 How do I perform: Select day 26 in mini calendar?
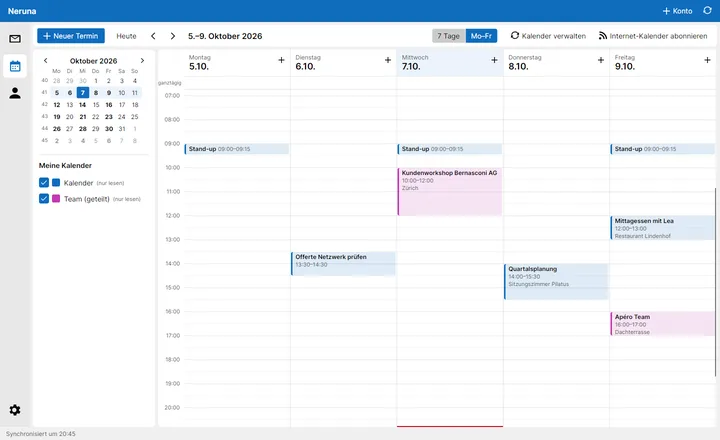tap(56, 129)
